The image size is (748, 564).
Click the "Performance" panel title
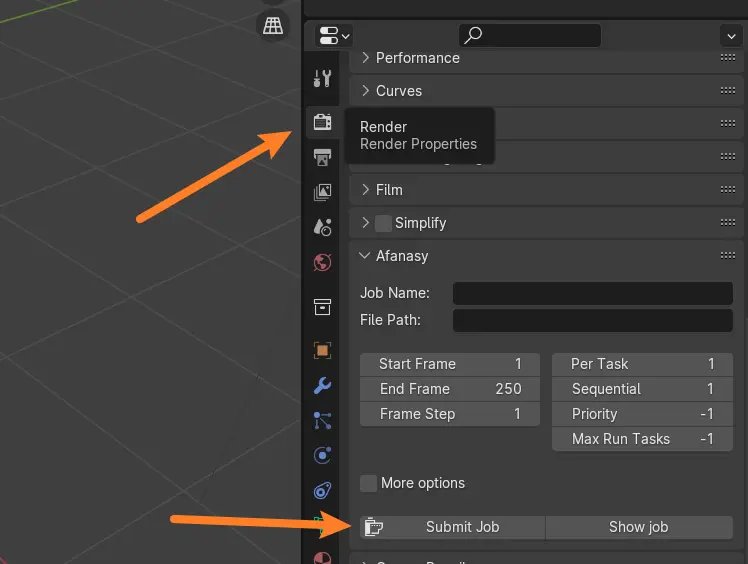click(417, 58)
